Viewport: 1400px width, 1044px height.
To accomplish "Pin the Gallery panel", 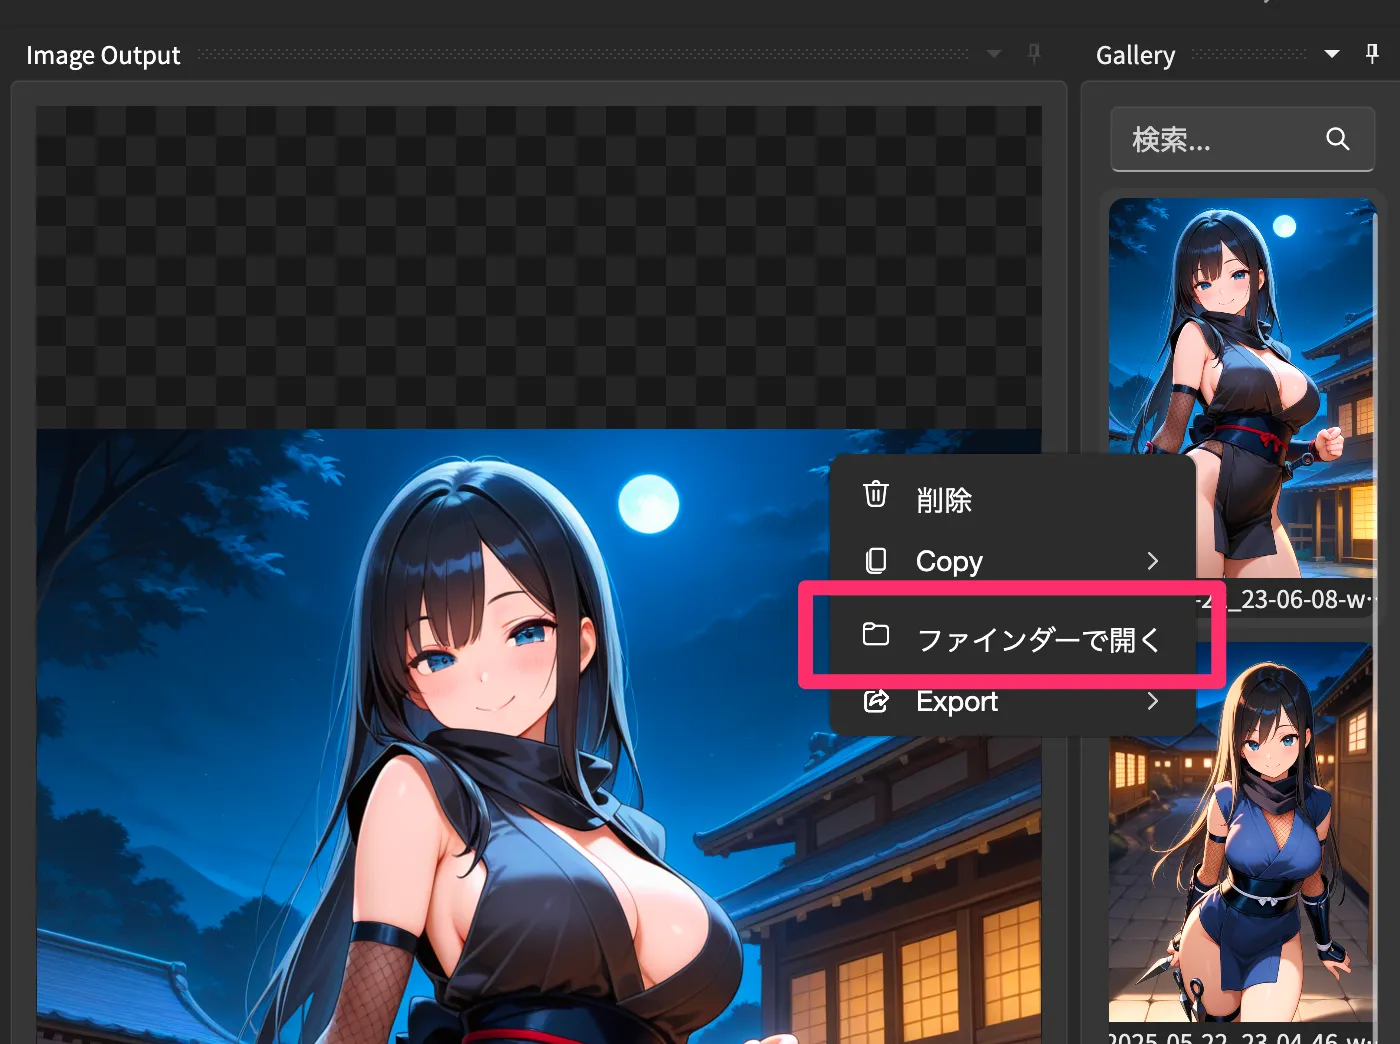I will click(1372, 54).
